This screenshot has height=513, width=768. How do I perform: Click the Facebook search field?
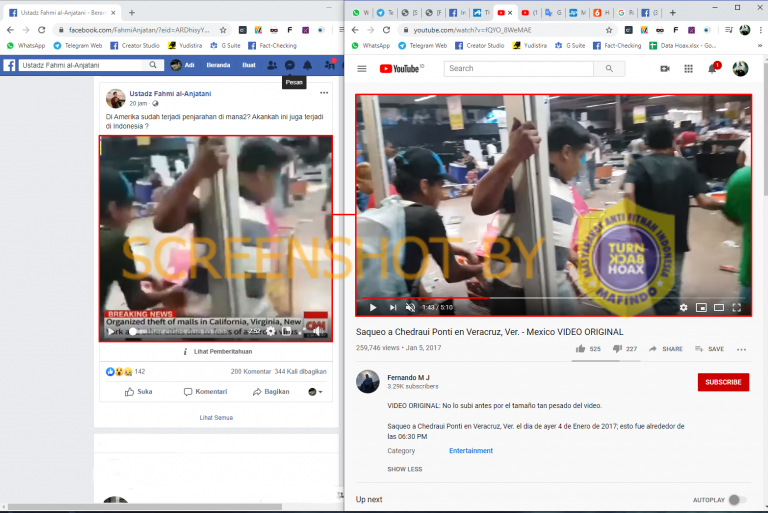coord(82,65)
